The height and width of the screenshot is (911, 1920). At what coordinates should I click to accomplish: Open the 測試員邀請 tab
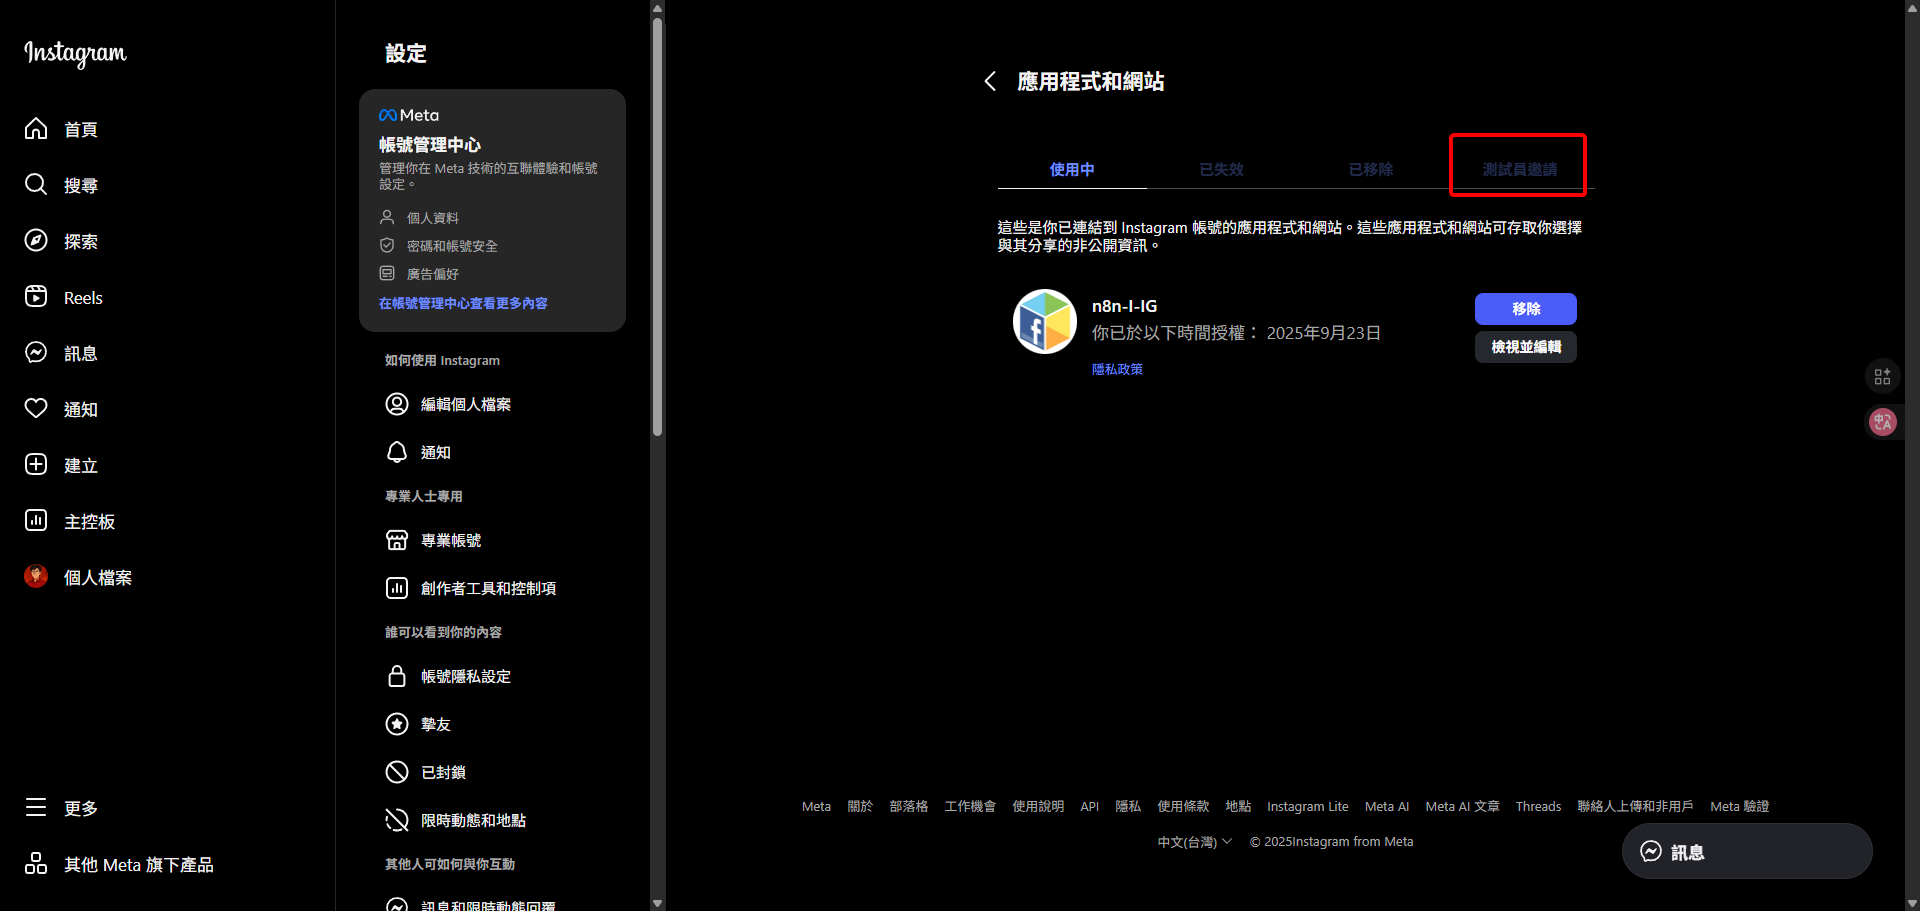(x=1518, y=169)
